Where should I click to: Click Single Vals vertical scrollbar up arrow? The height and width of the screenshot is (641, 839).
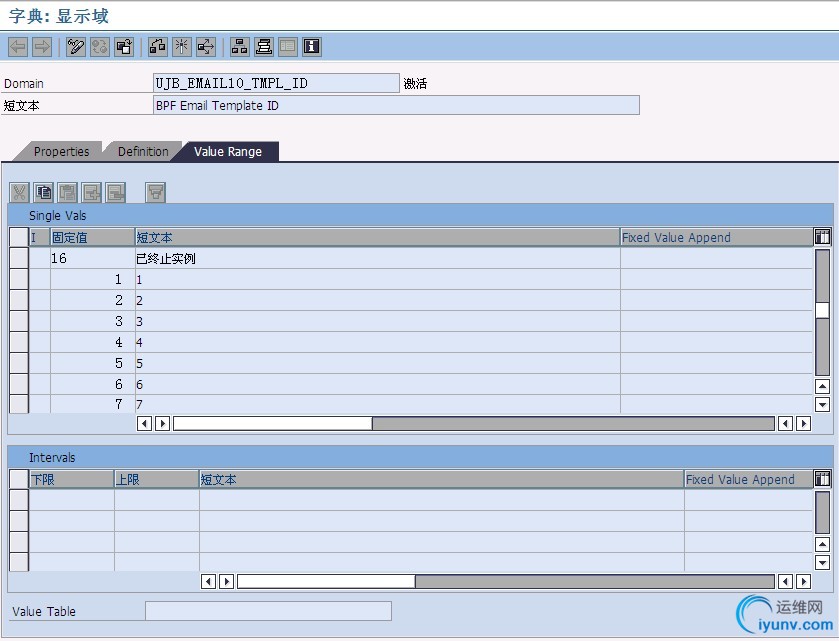pos(822,386)
